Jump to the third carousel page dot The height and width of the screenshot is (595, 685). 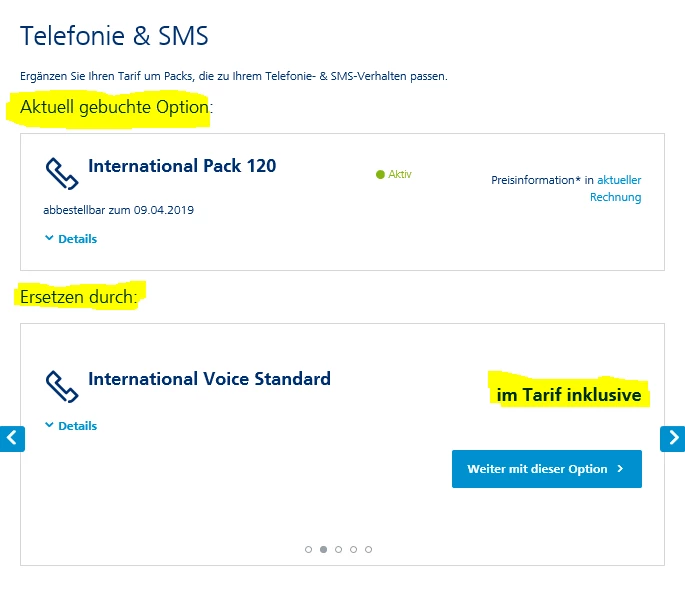pyautogui.click(x=339, y=549)
